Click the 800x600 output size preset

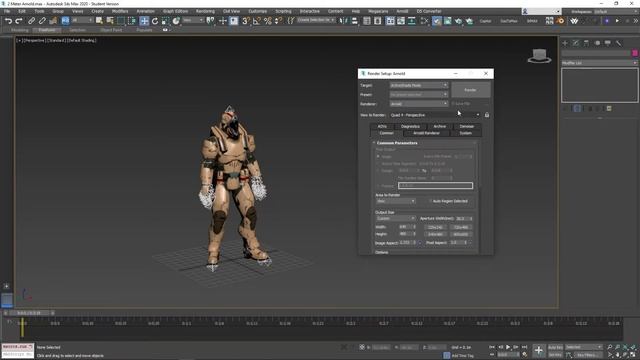(x=461, y=235)
